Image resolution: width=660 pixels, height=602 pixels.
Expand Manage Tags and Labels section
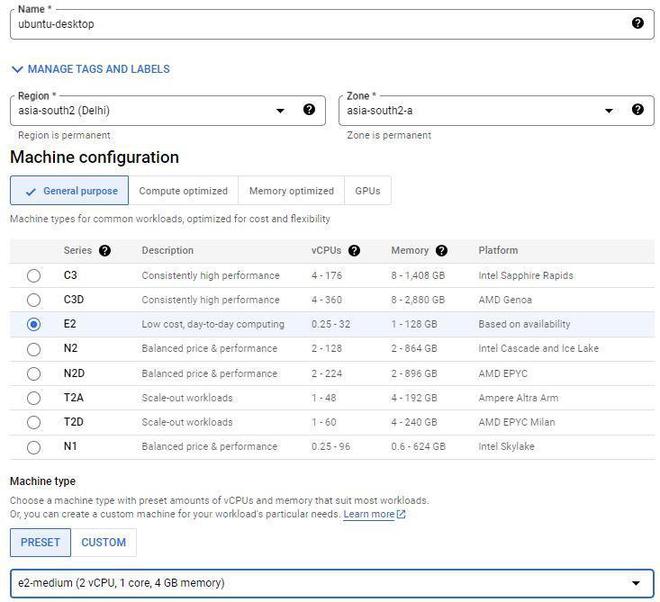90,69
